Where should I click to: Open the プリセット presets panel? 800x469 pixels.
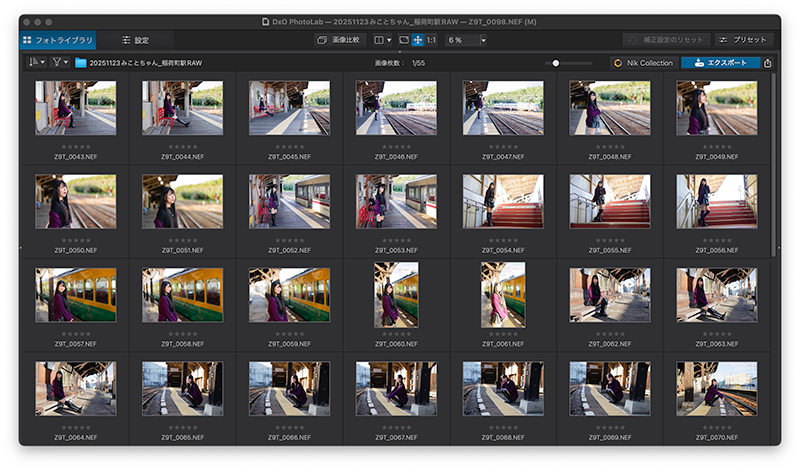744,40
